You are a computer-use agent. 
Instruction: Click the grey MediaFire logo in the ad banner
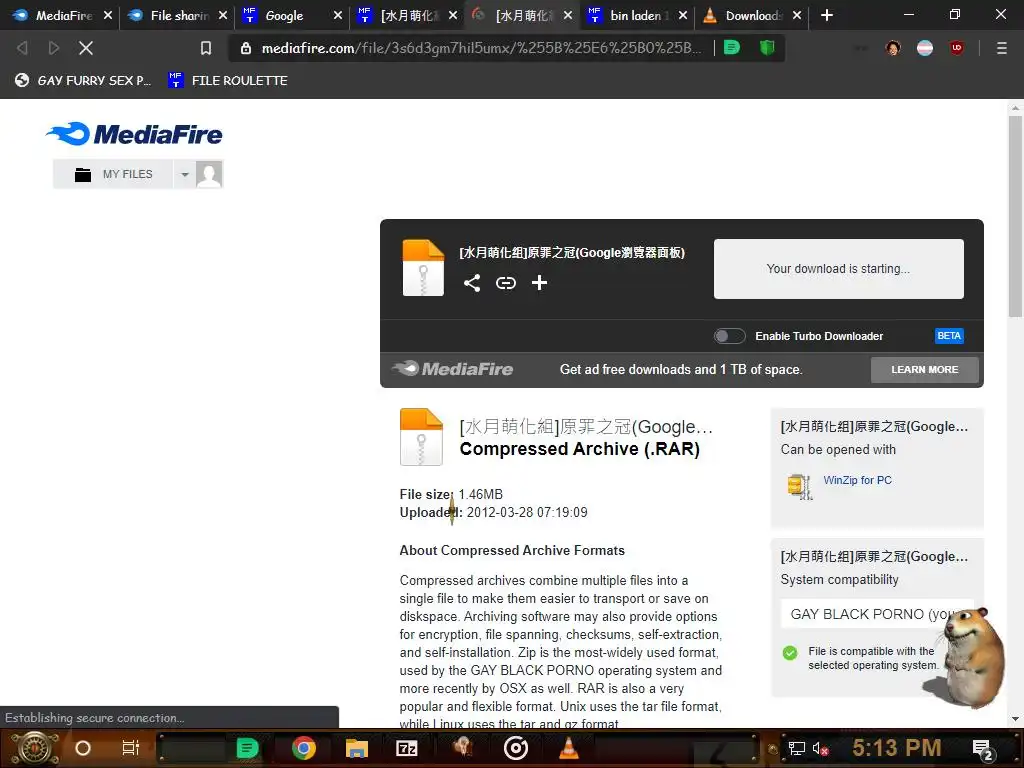pos(452,369)
